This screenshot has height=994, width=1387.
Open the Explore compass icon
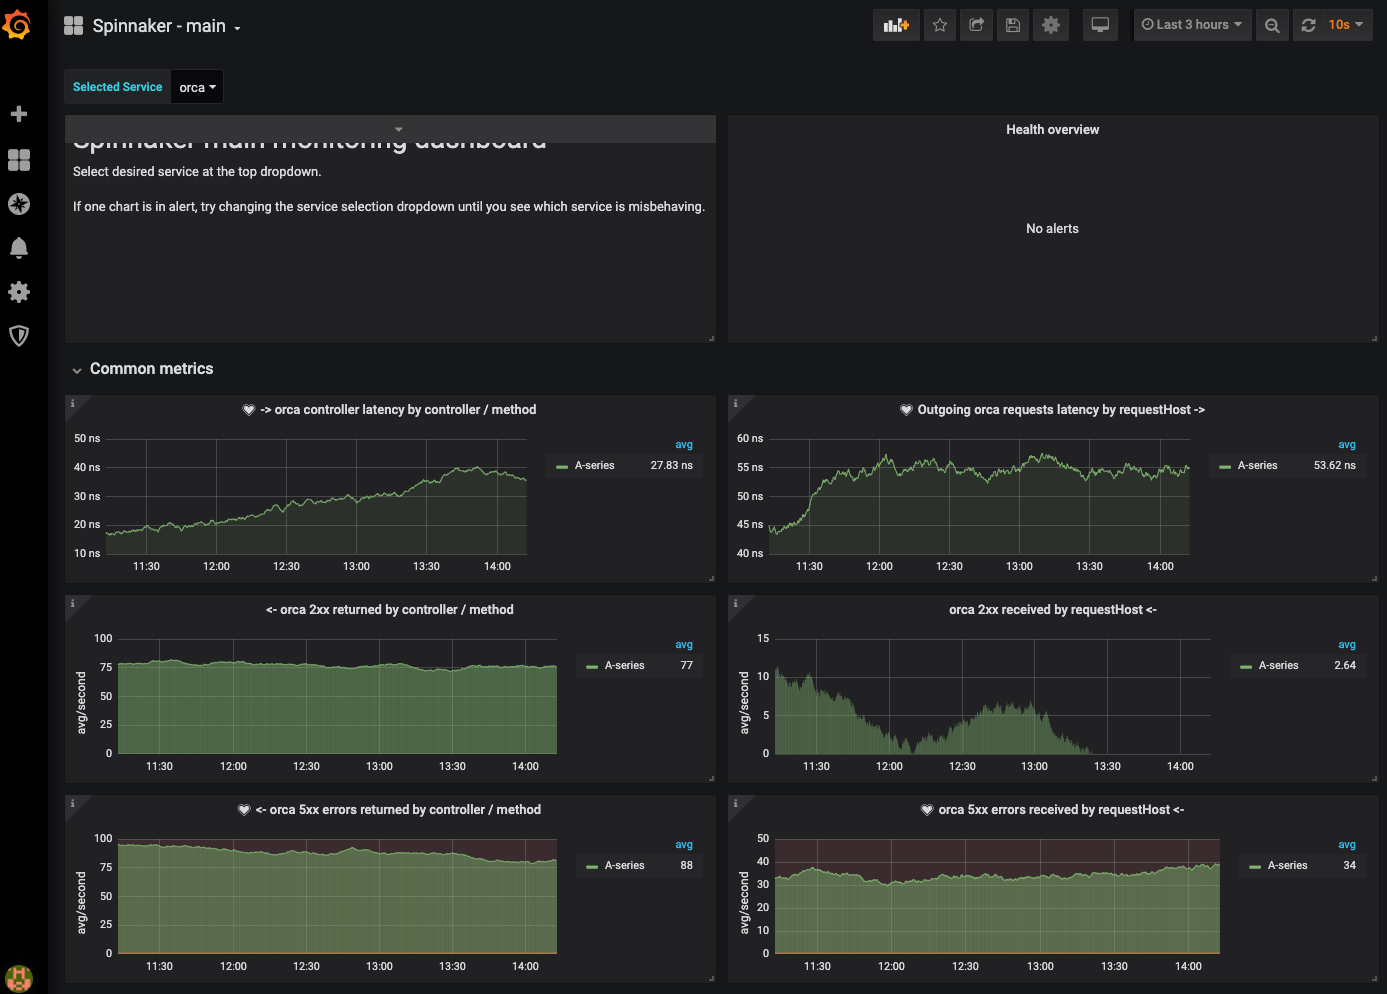(x=18, y=204)
